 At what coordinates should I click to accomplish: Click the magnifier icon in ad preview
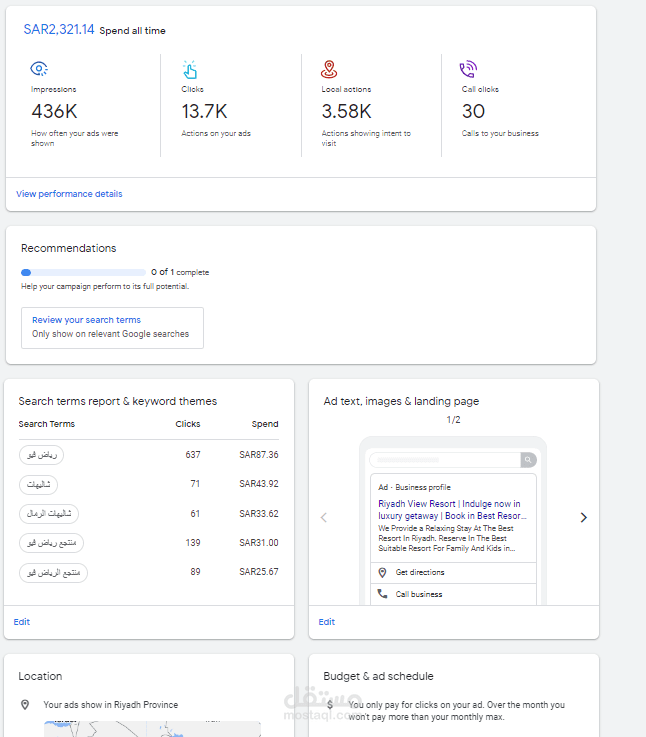click(527, 460)
